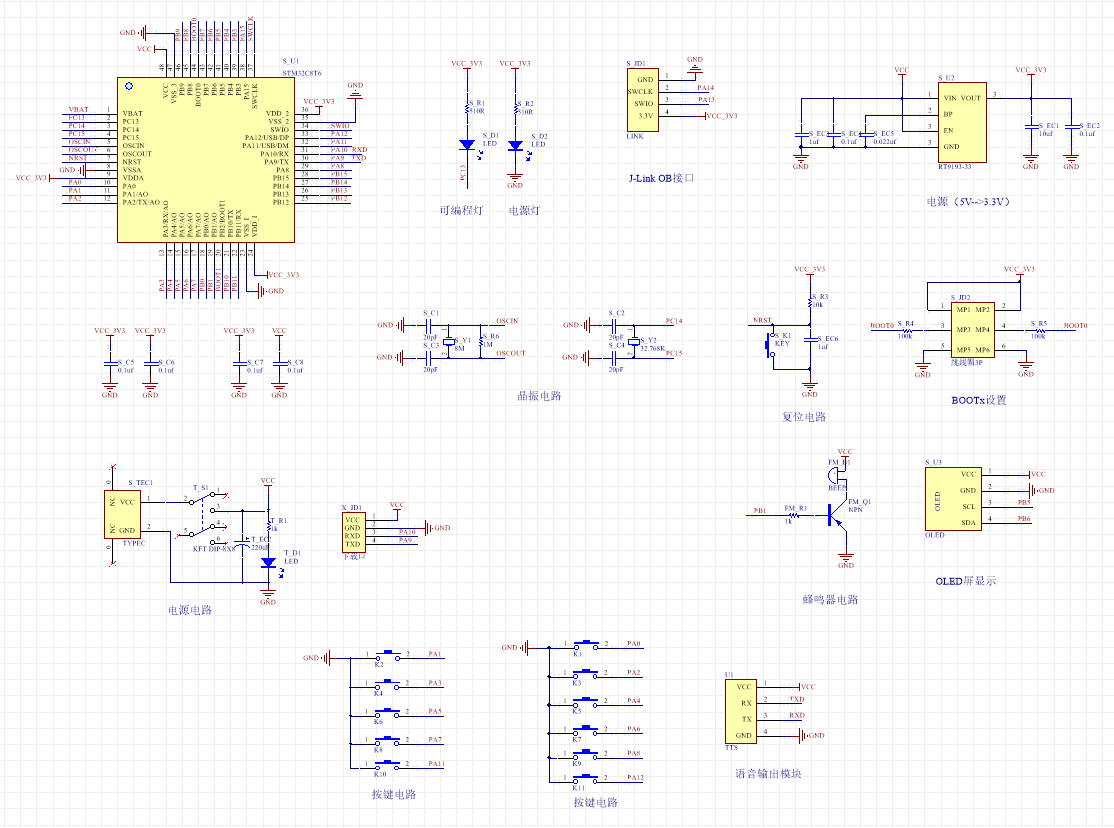The height and width of the screenshot is (828, 1114).
Task: Select the STM32C8T6 microcontroller chip body
Action: [x=205, y=160]
